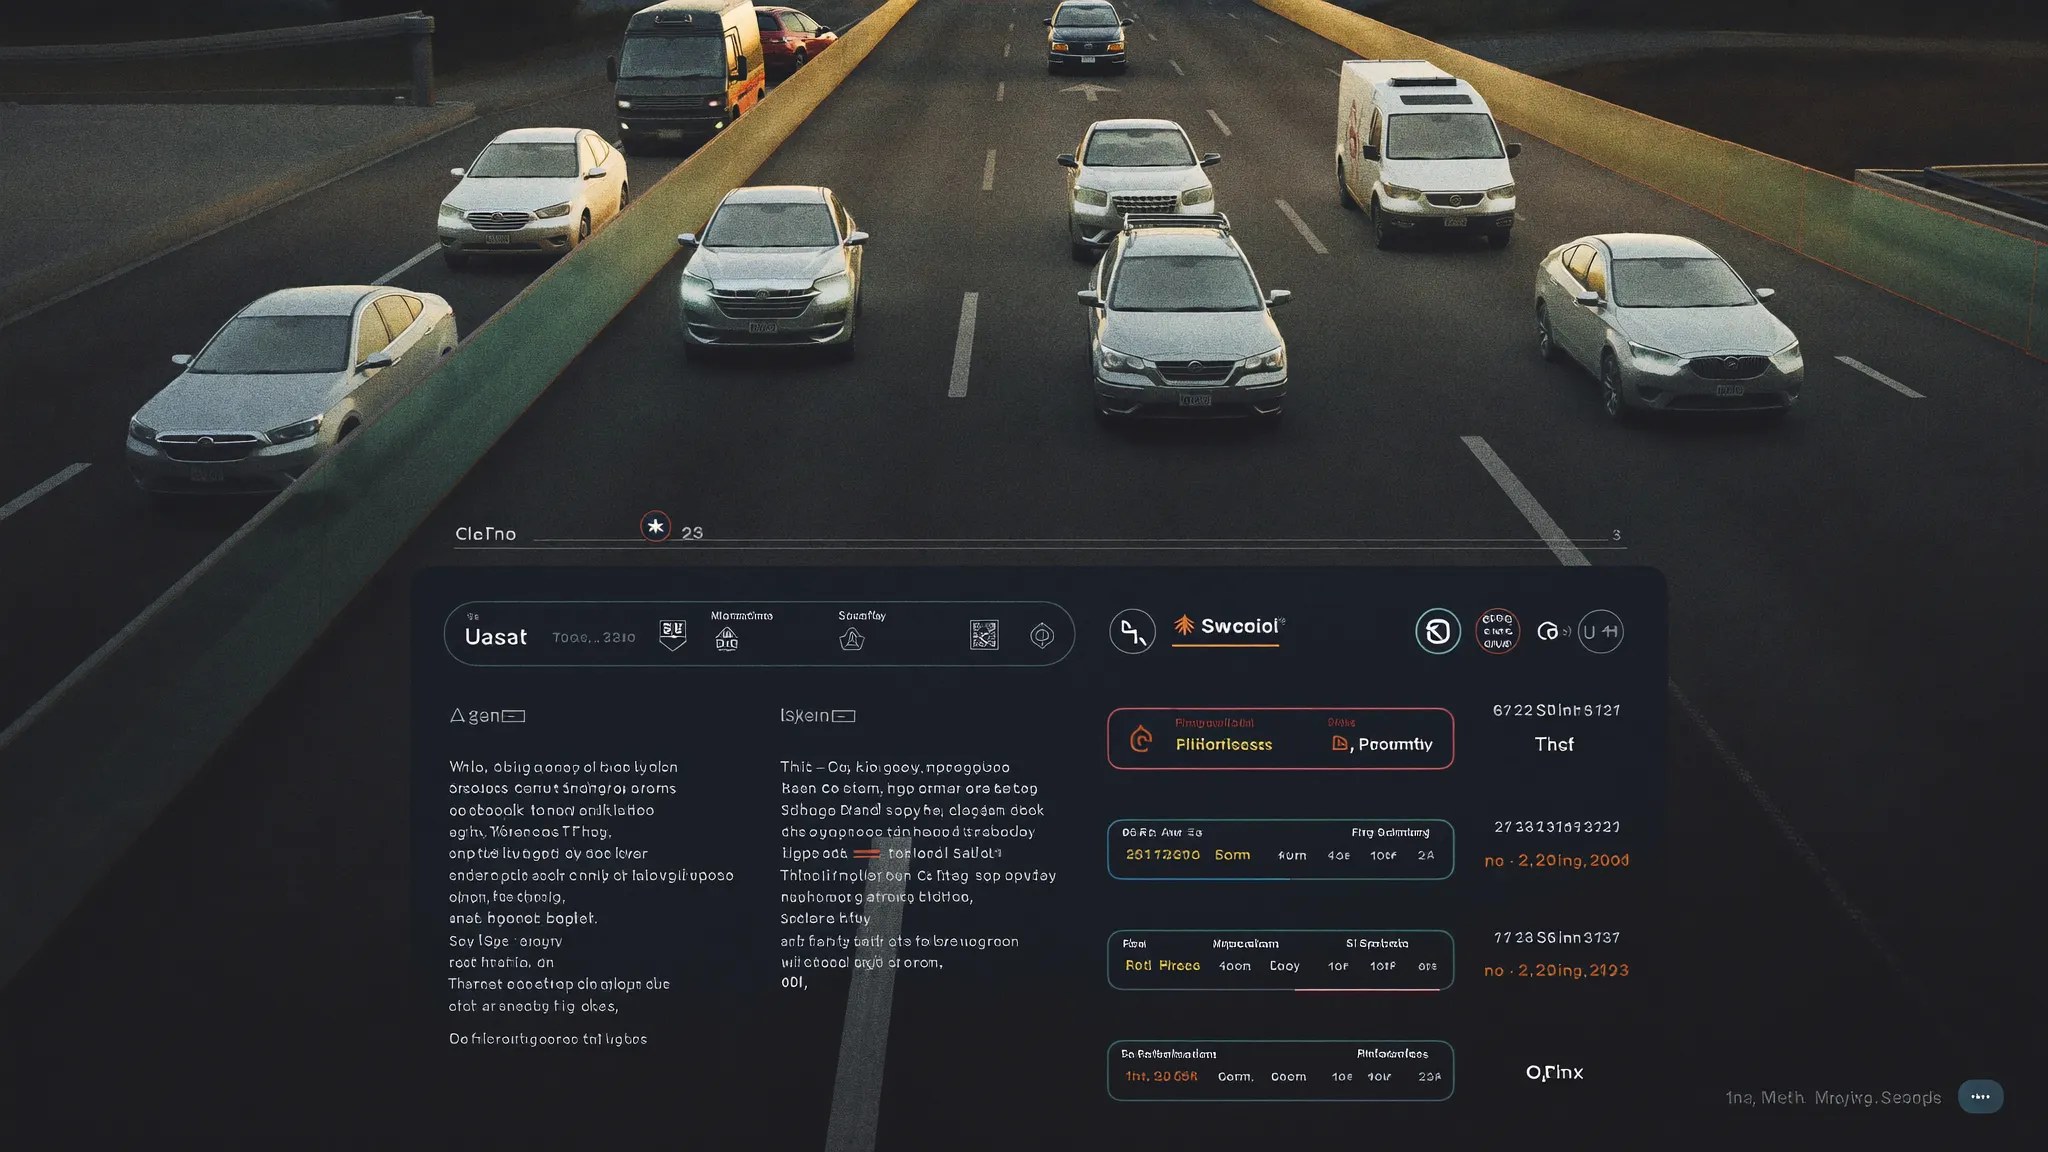The width and height of the screenshot is (2048, 1152).
Task: Click the three-dots chat bubble button
Action: pyautogui.click(x=1980, y=1097)
